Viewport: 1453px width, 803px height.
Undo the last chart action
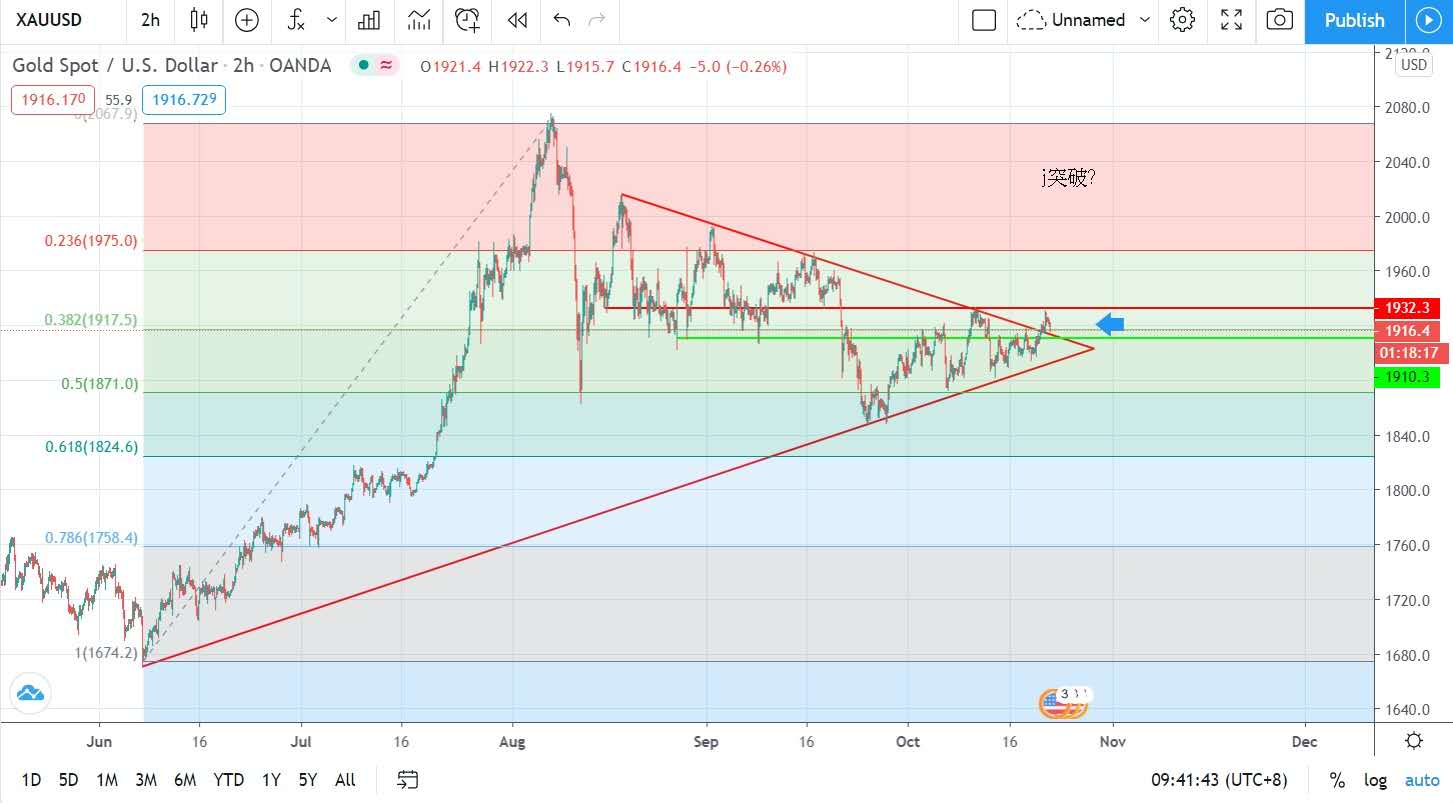coord(562,20)
